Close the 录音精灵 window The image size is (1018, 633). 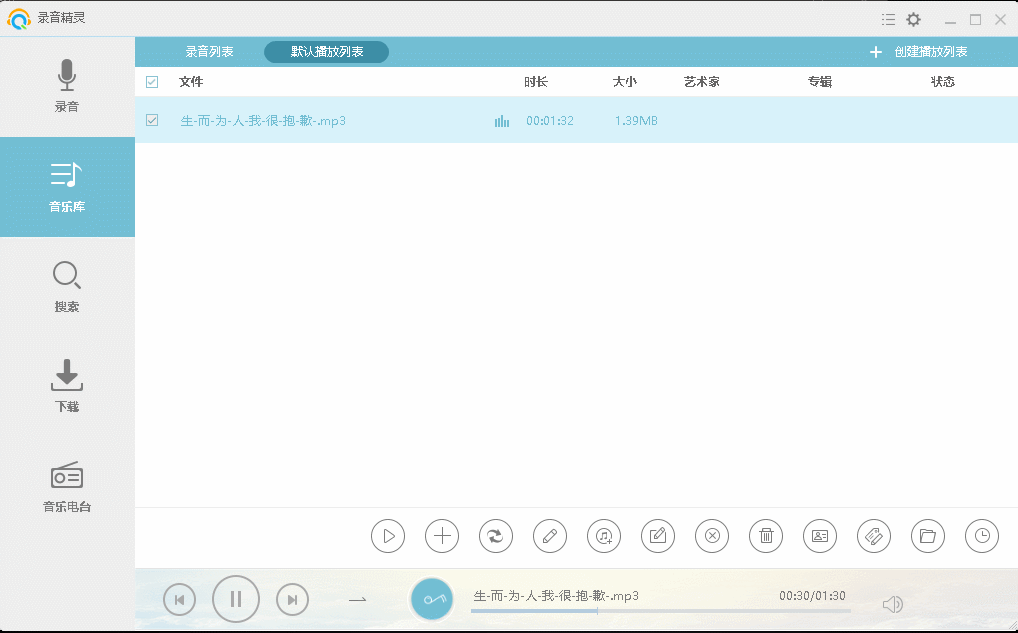(1000, 20)
